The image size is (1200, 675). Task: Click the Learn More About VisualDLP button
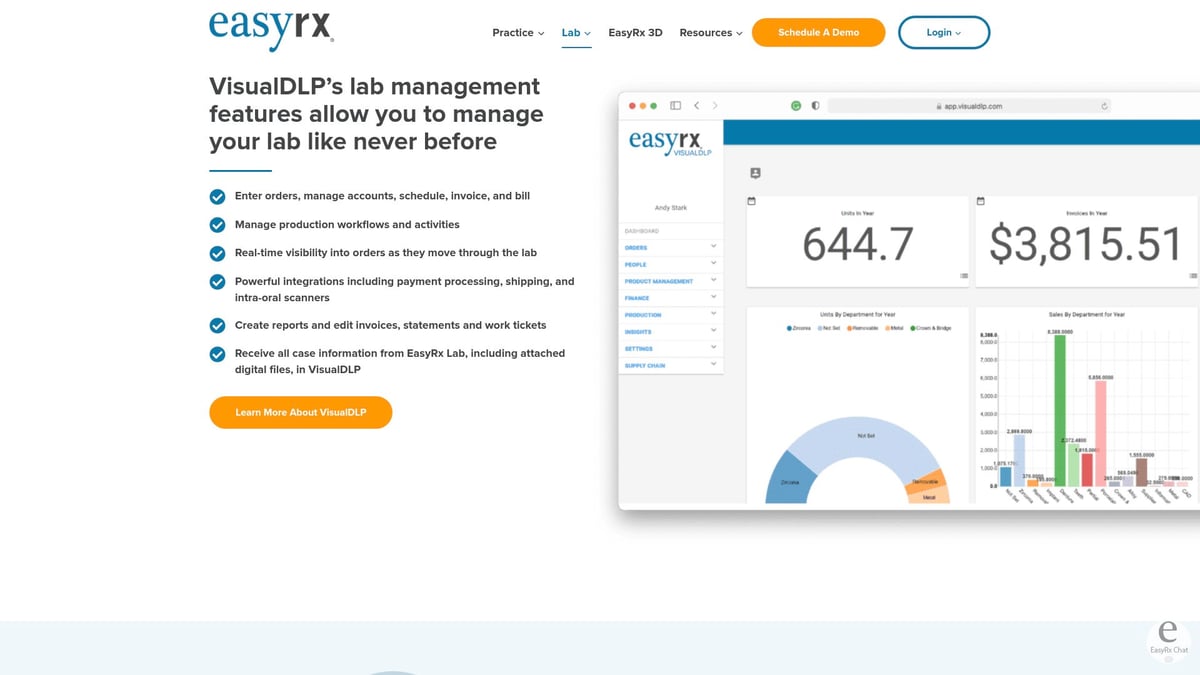pyautogui.click(x=300, y=412)
